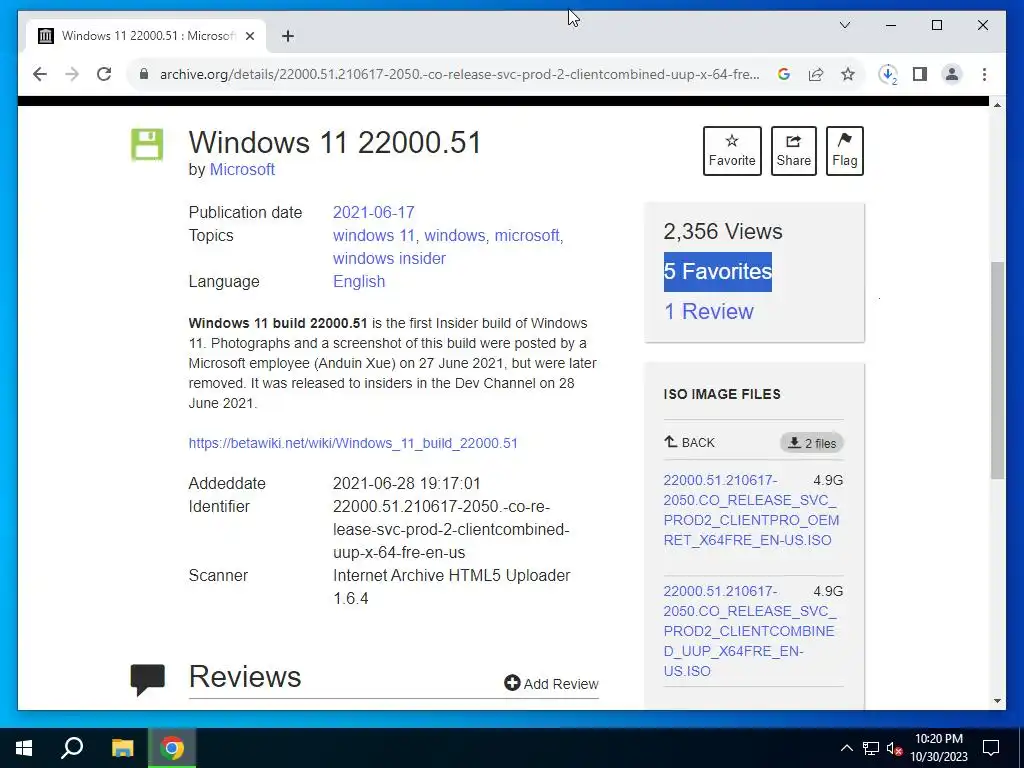Click the page vertical scrollbar thumb
Image resolution: width=1024 pixels, height=768 pixels.
(x=997, y=370)
